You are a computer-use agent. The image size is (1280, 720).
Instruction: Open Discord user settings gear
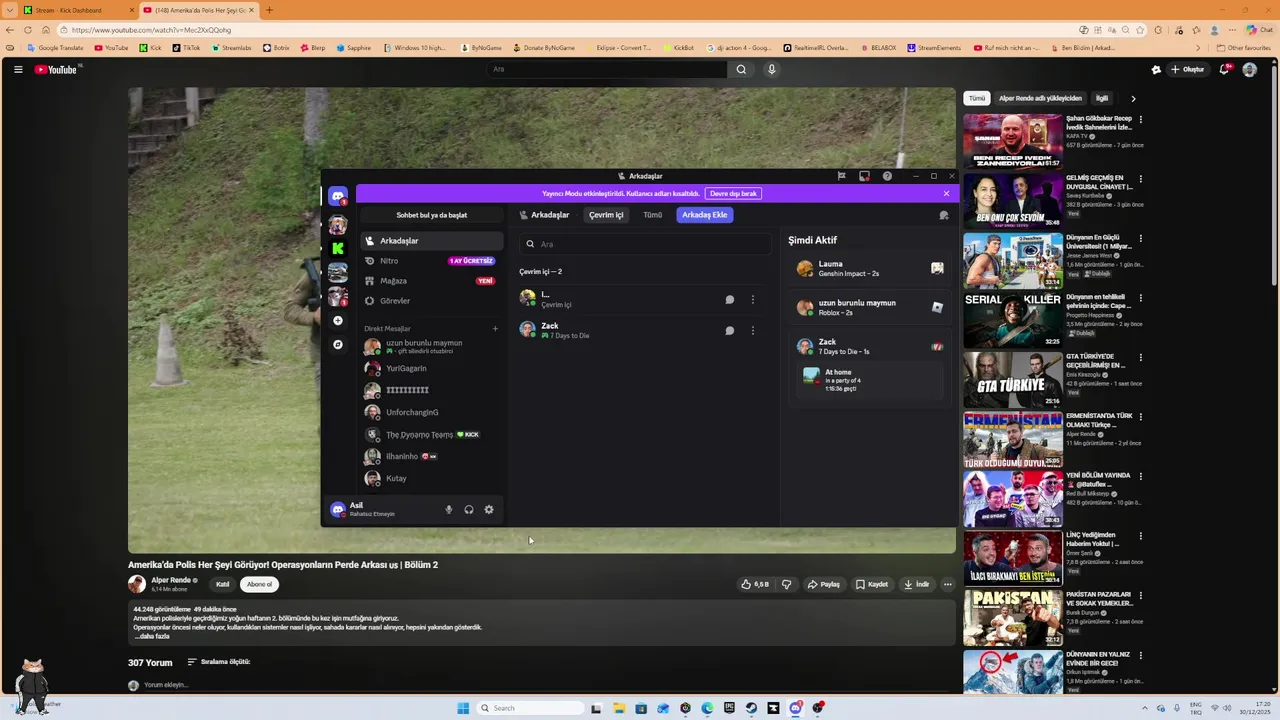click(489, 510)
